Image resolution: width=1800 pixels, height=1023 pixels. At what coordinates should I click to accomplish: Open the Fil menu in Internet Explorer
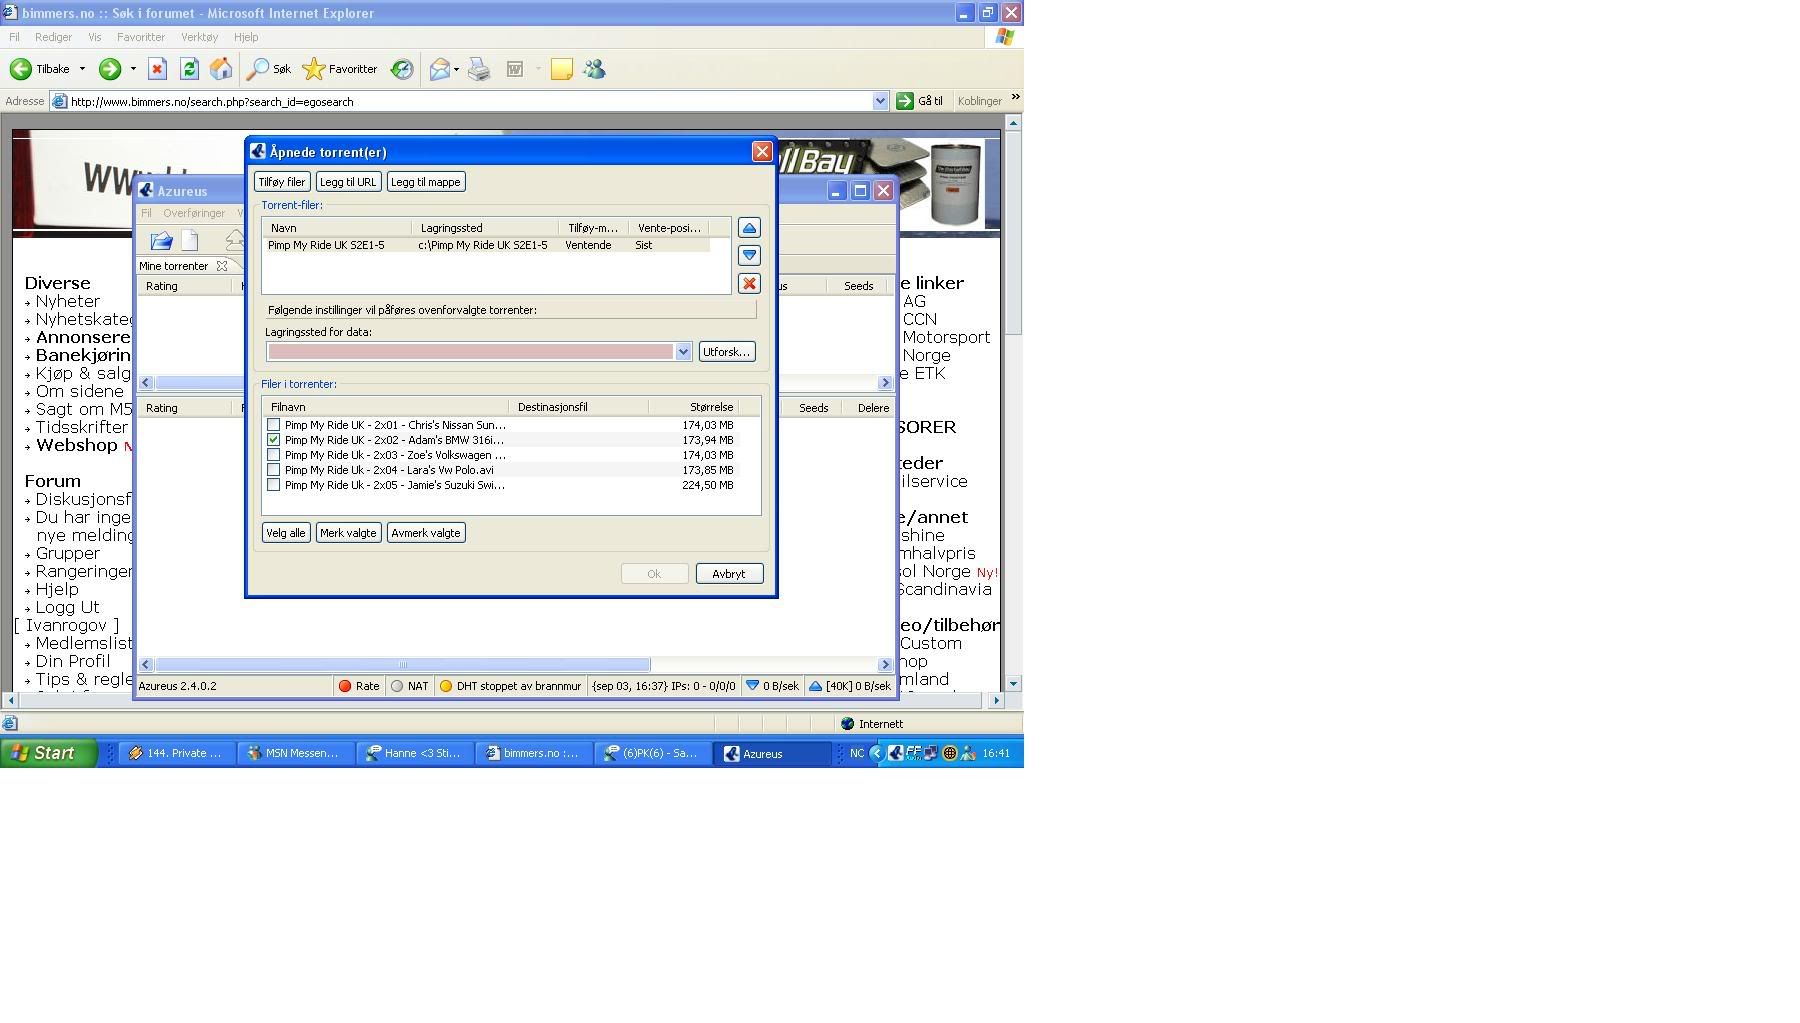point(14,37)
